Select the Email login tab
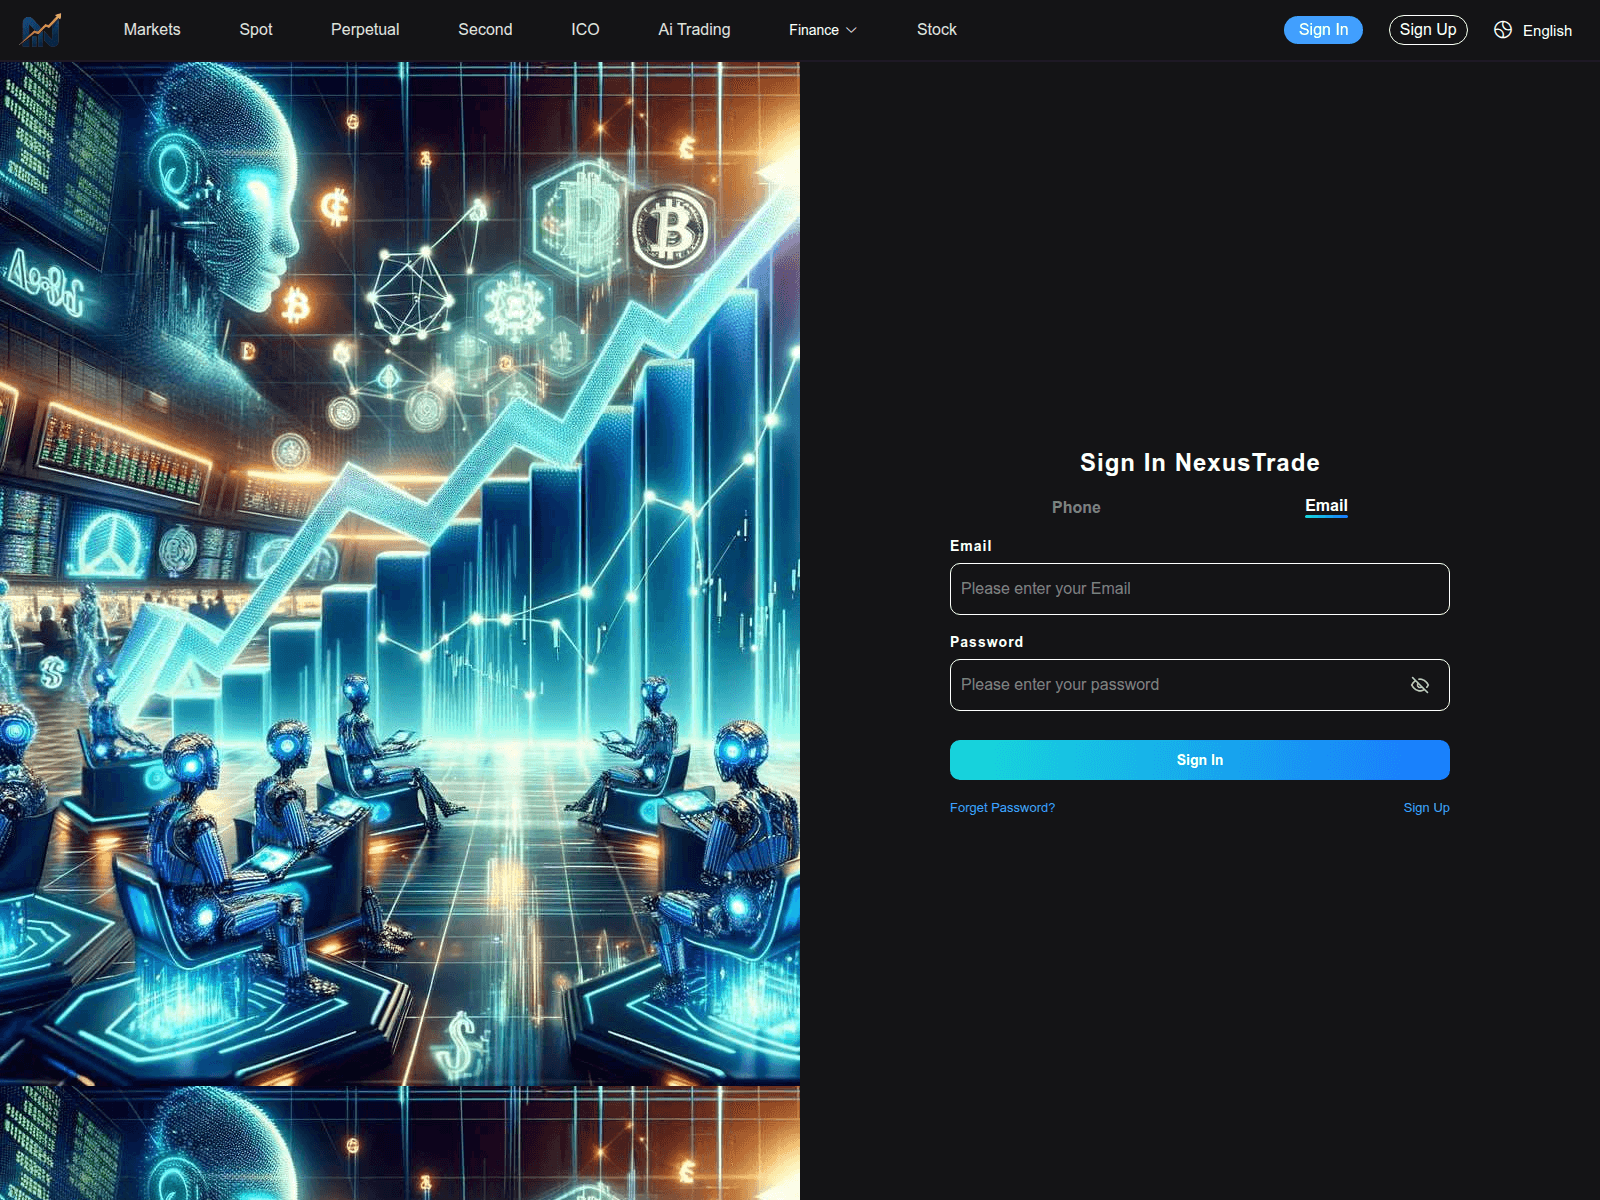The width and height of the screenshot is (1600, 1200). point(1326,506)
